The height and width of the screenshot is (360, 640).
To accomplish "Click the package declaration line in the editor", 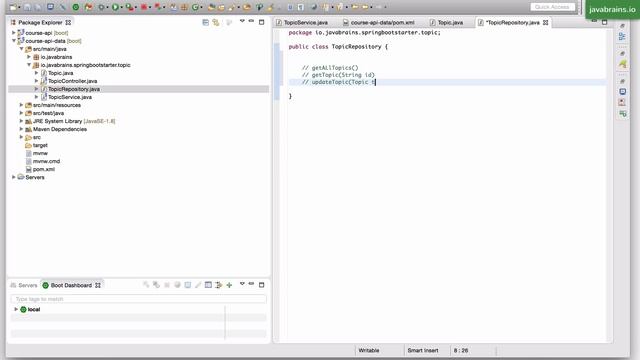I will click(x=364, y=33).
